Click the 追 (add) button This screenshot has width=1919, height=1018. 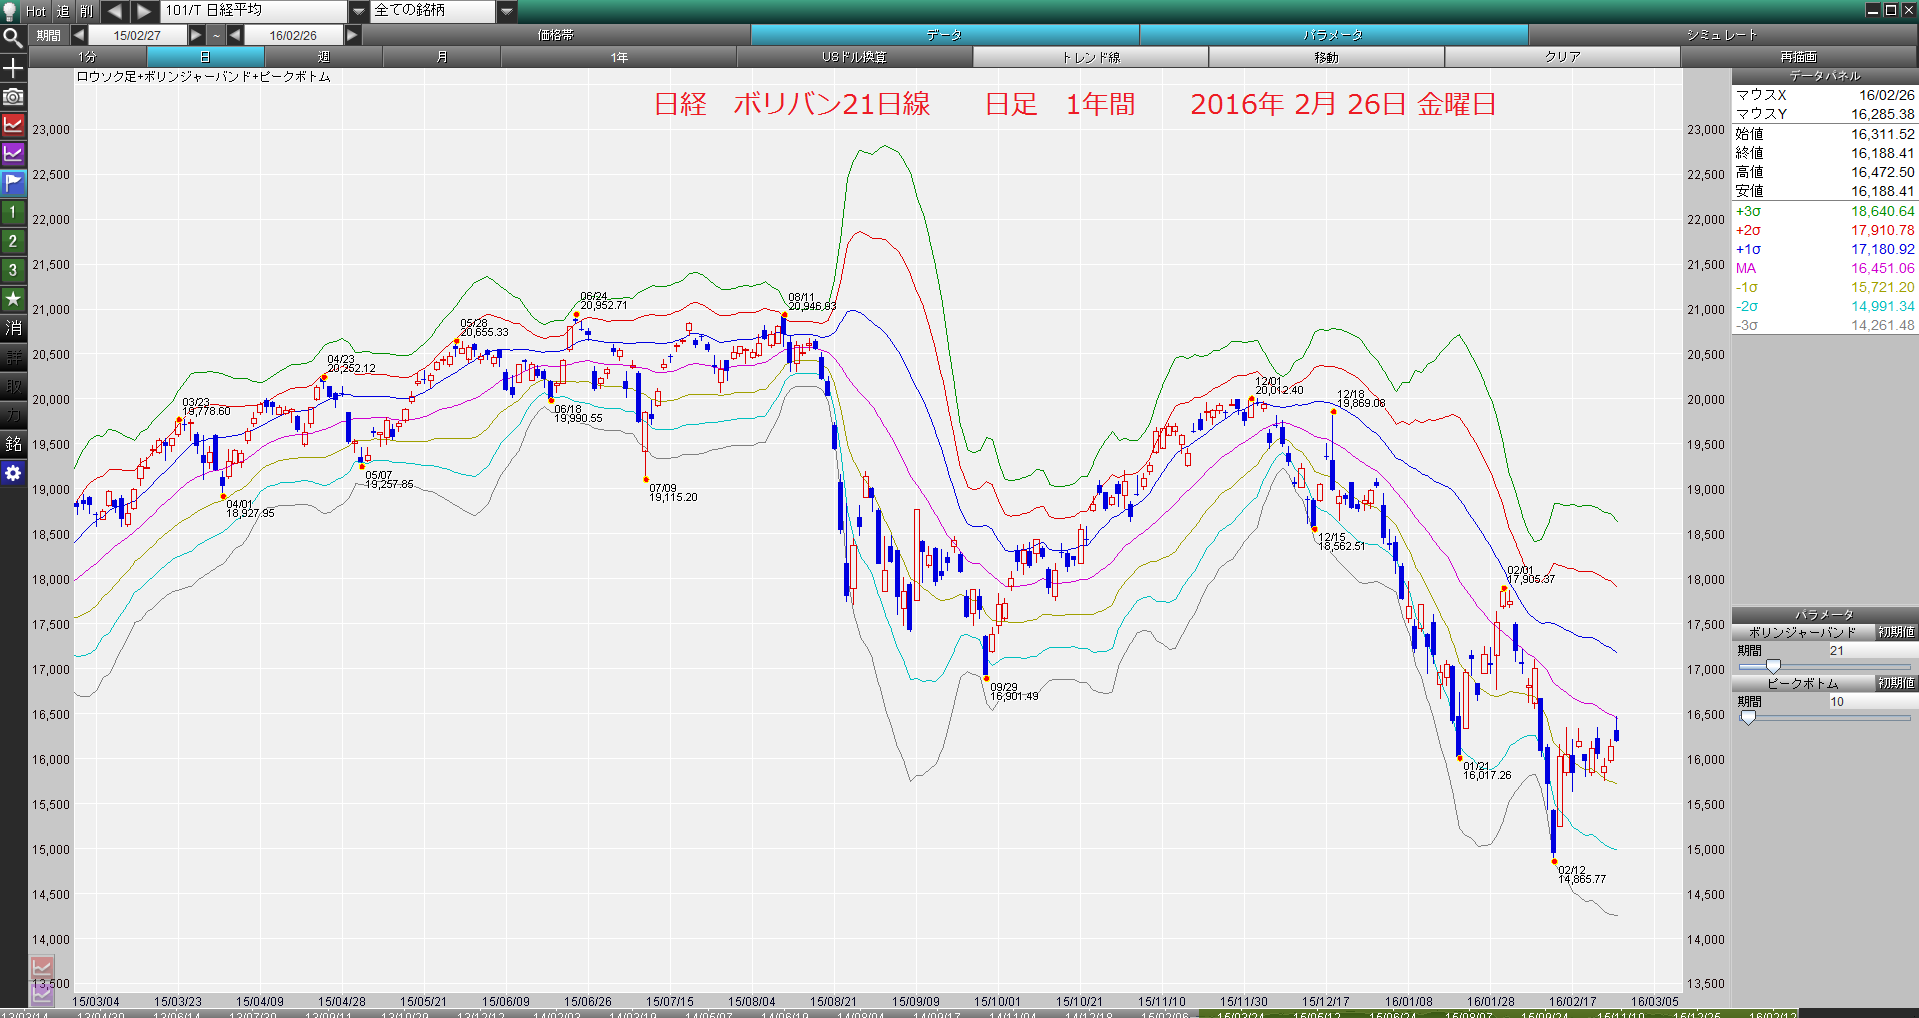pyautogui.click(x=62, y=11)
